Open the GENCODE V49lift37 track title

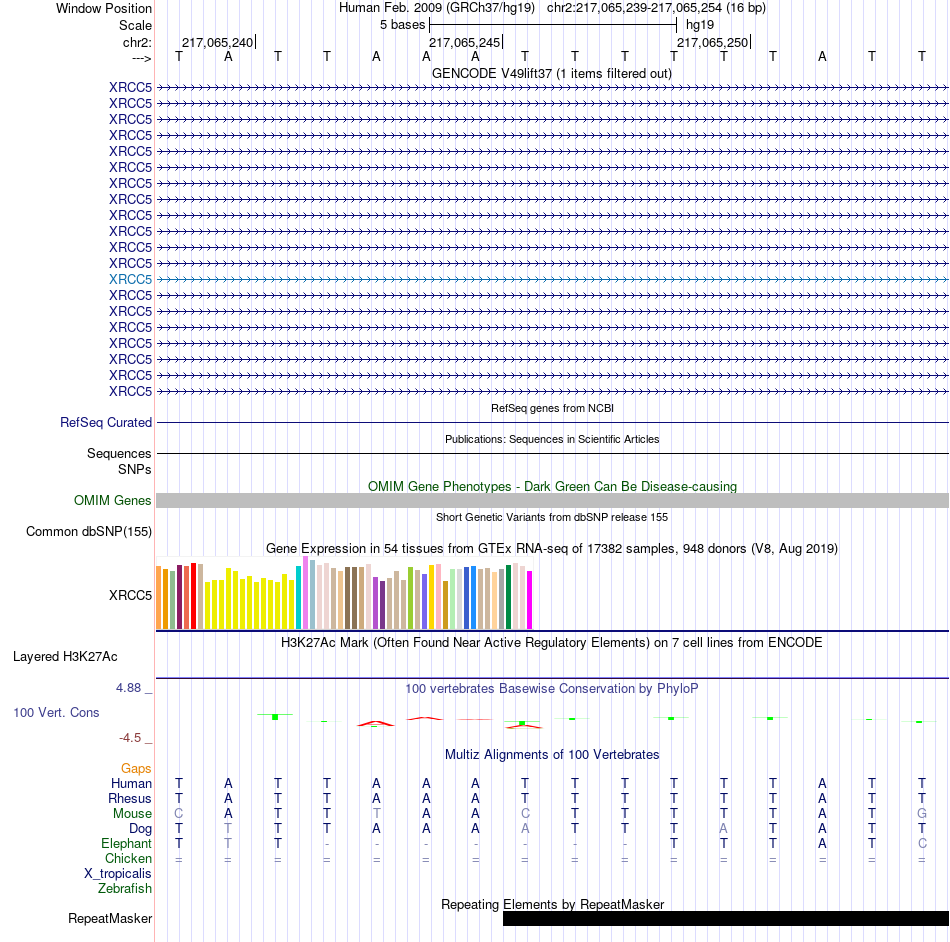click(551, 73)
